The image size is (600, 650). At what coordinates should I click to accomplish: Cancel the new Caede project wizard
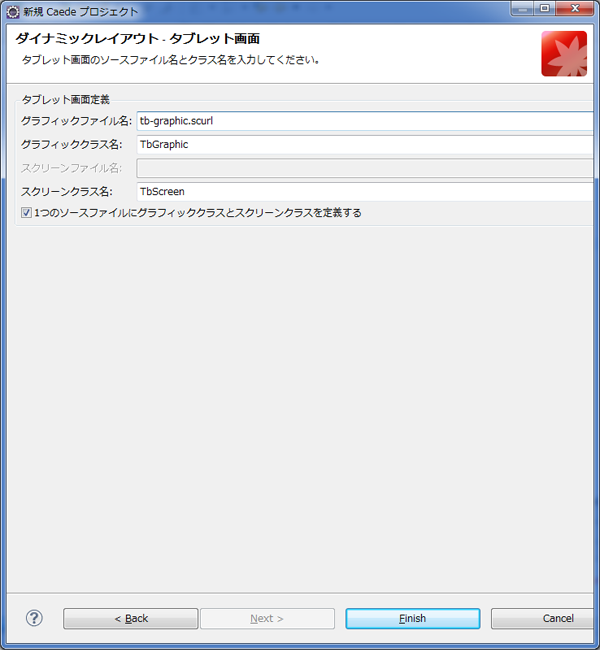point(543,618)
